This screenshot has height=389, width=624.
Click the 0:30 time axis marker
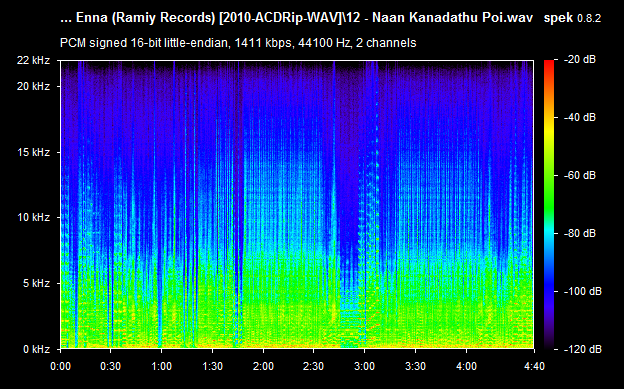coord(111,366)
